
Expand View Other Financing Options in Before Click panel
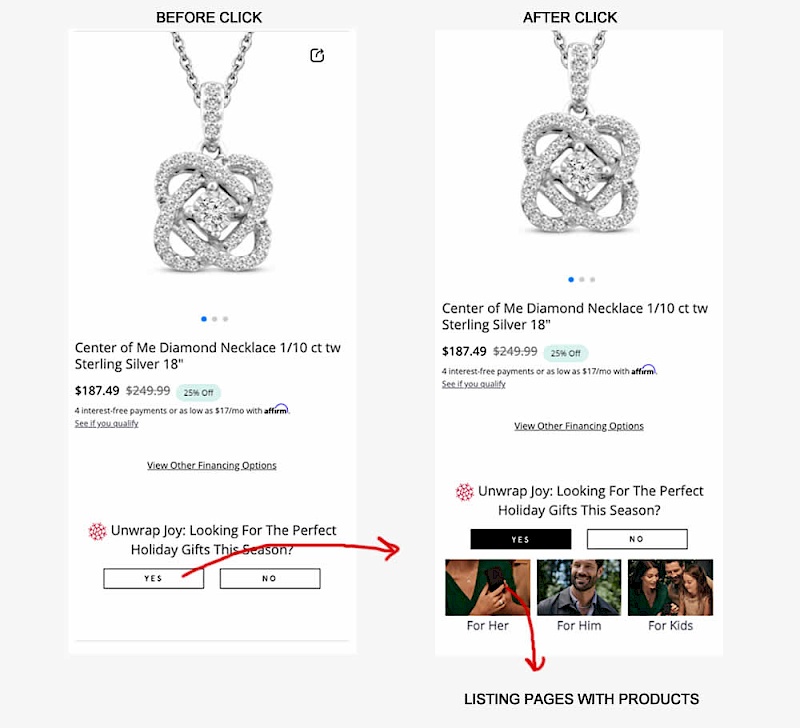coord(212,465)
